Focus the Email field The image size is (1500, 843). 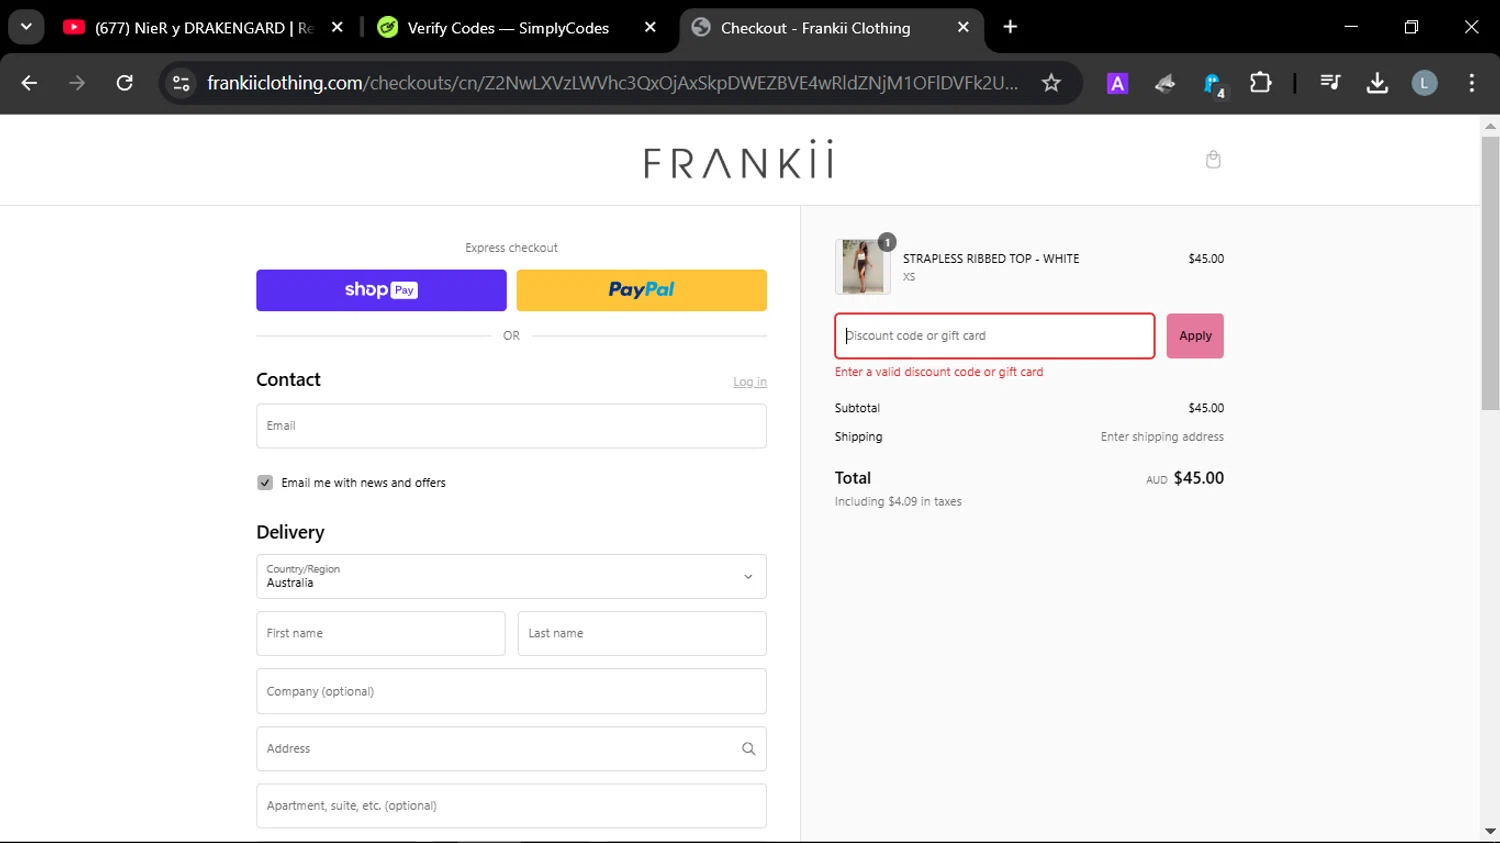tap(511, 426)
